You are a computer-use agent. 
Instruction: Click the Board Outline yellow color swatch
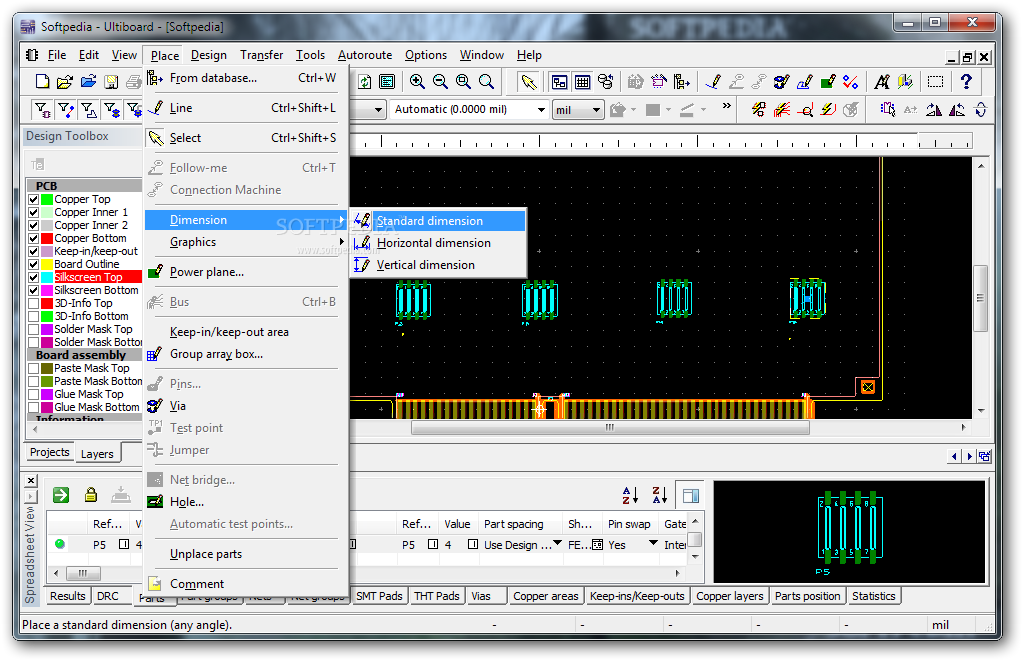point(47,264)
